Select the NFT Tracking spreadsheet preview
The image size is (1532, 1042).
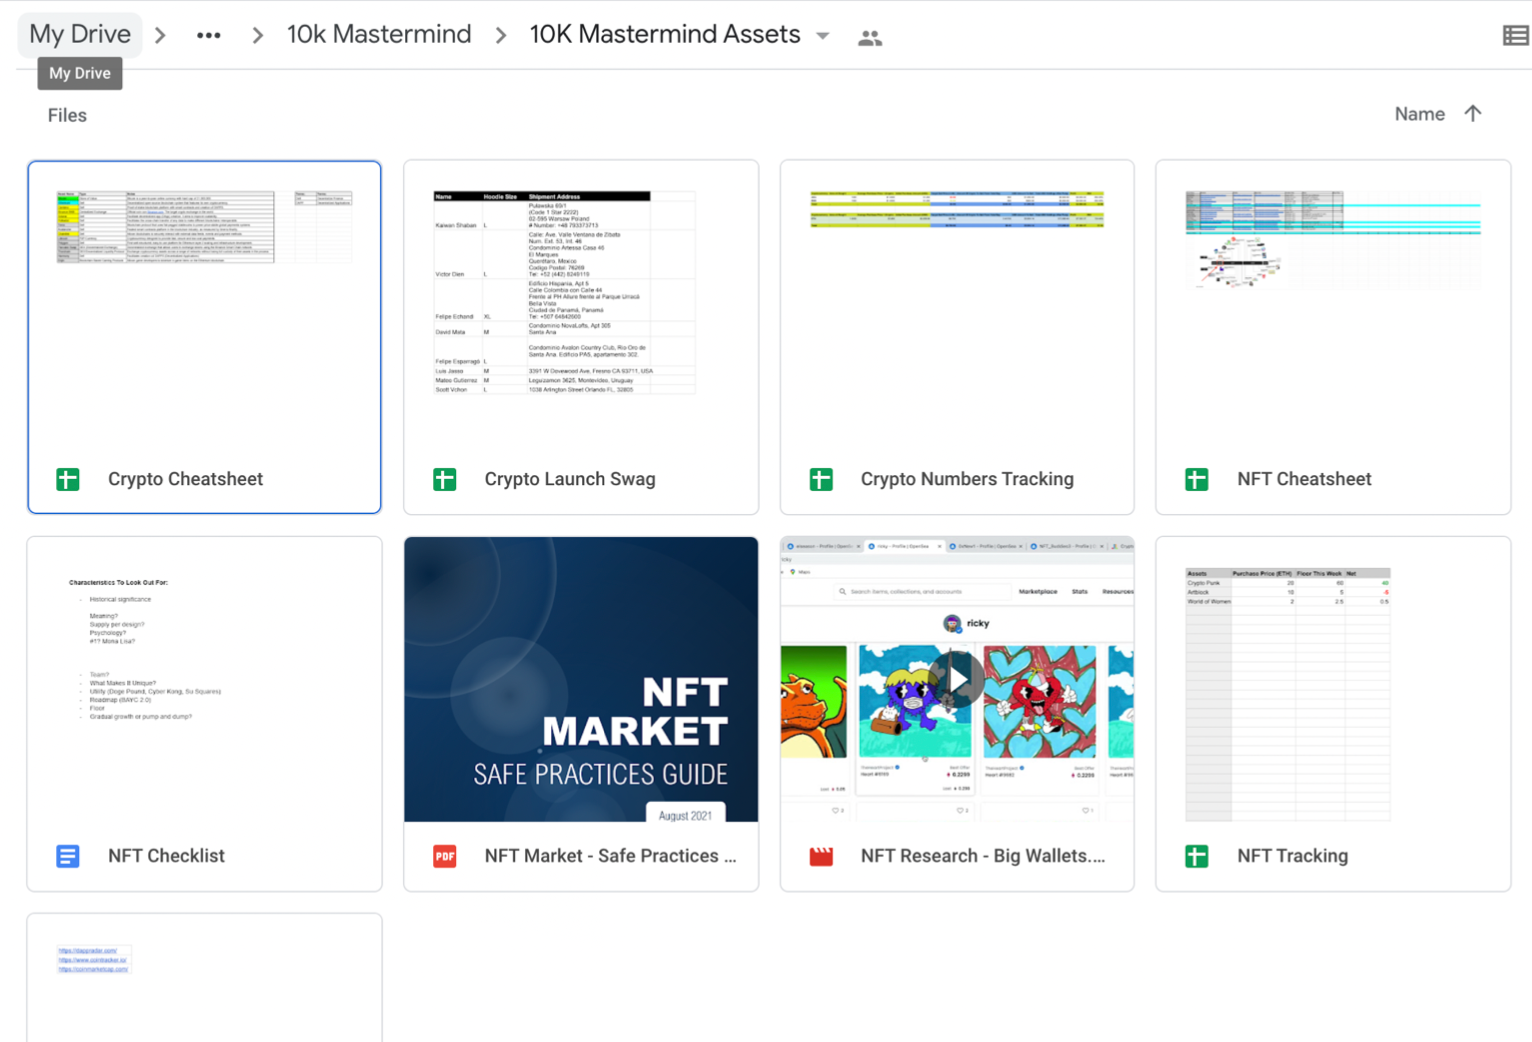tap(1333, 680)
